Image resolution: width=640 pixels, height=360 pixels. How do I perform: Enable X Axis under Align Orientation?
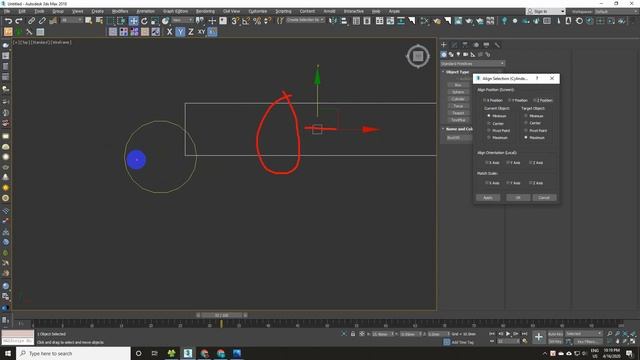(492, 163)
